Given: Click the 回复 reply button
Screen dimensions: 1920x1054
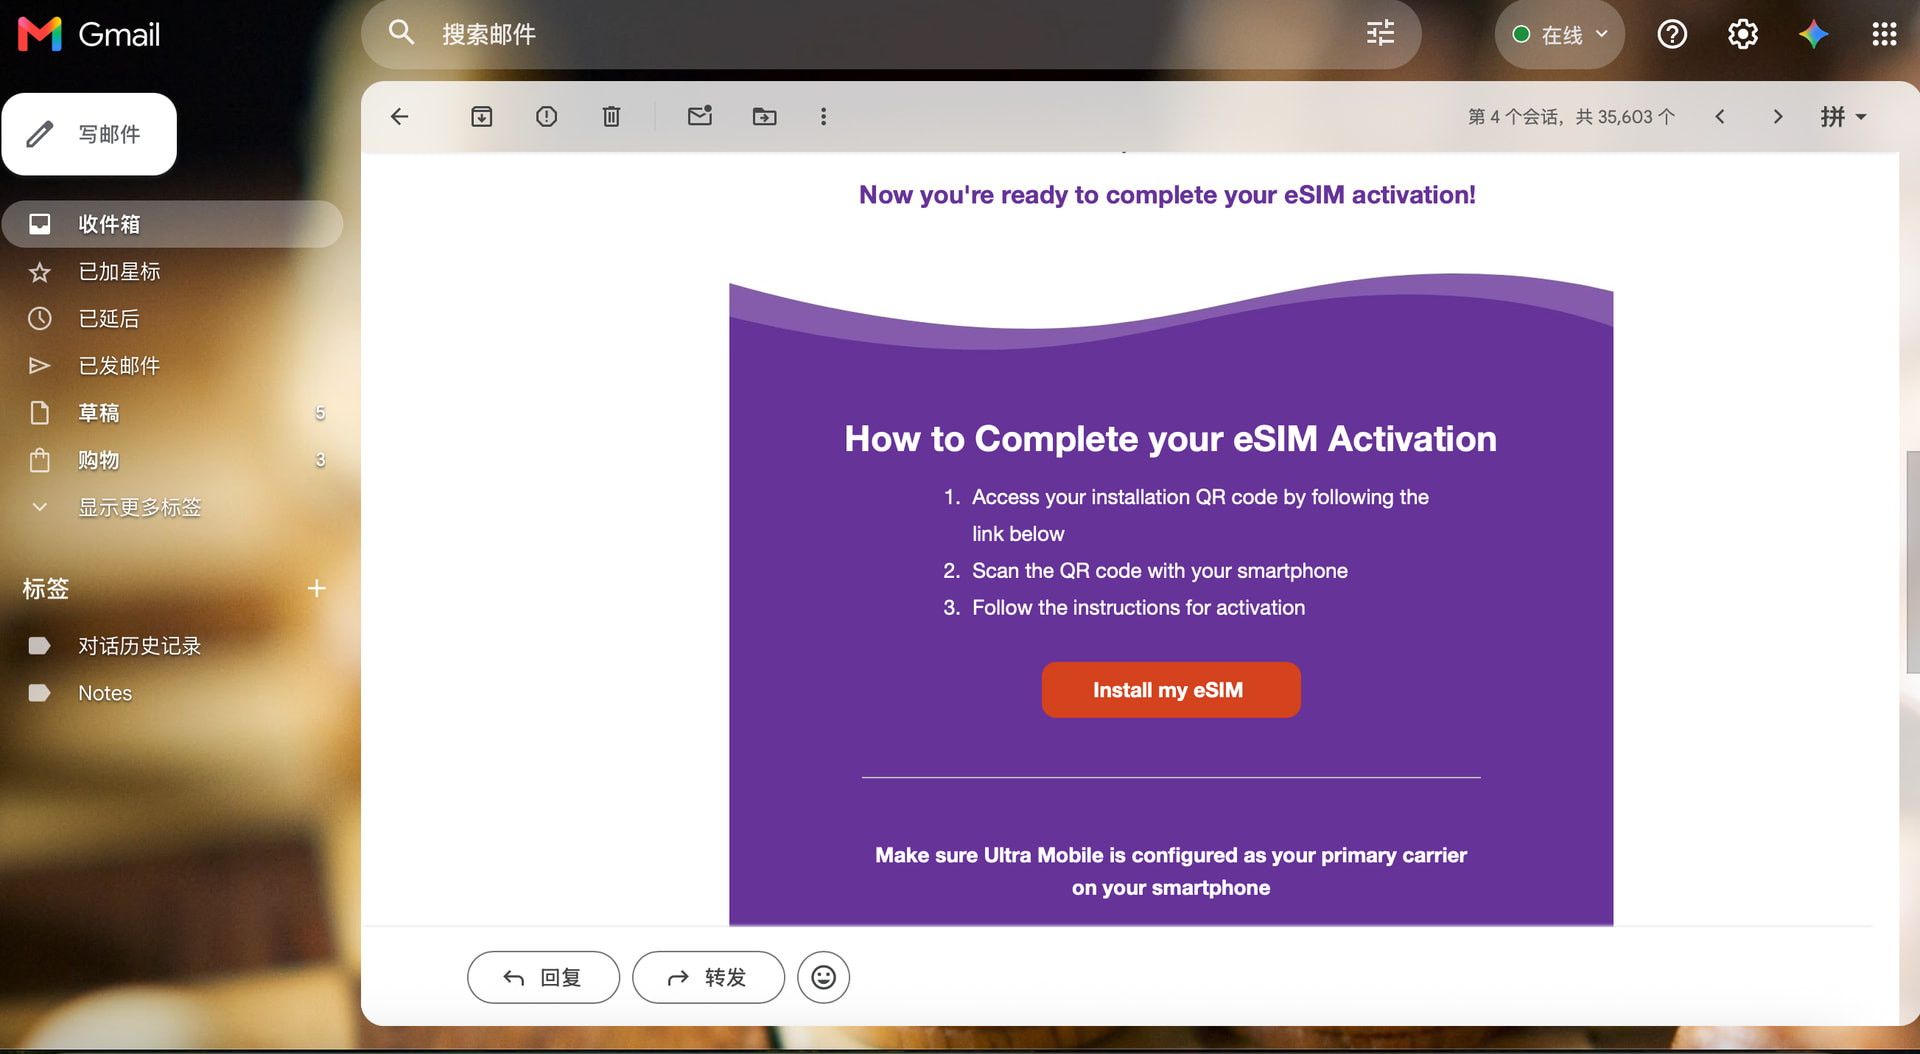Looking at the screenshot, I should [543, 977].
